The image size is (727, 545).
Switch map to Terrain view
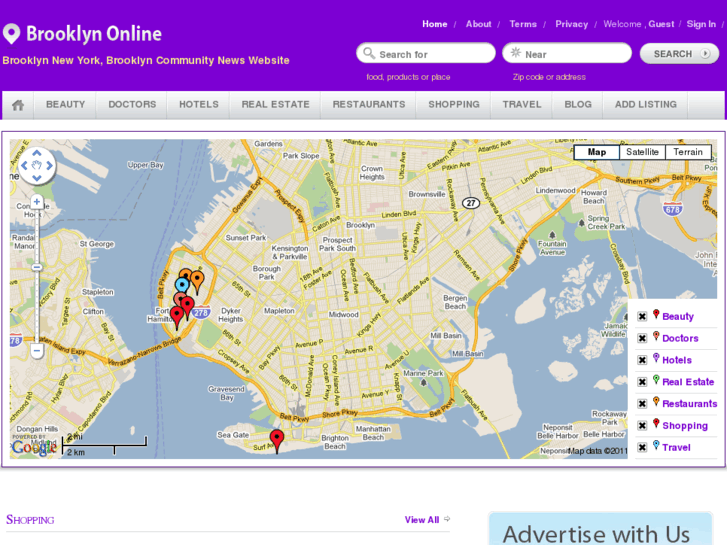click(x=688, y=152)
